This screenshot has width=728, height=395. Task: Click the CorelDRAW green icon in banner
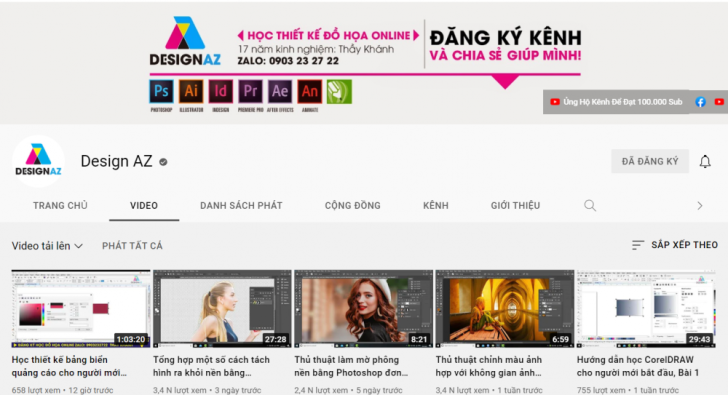tap(339, 91)
